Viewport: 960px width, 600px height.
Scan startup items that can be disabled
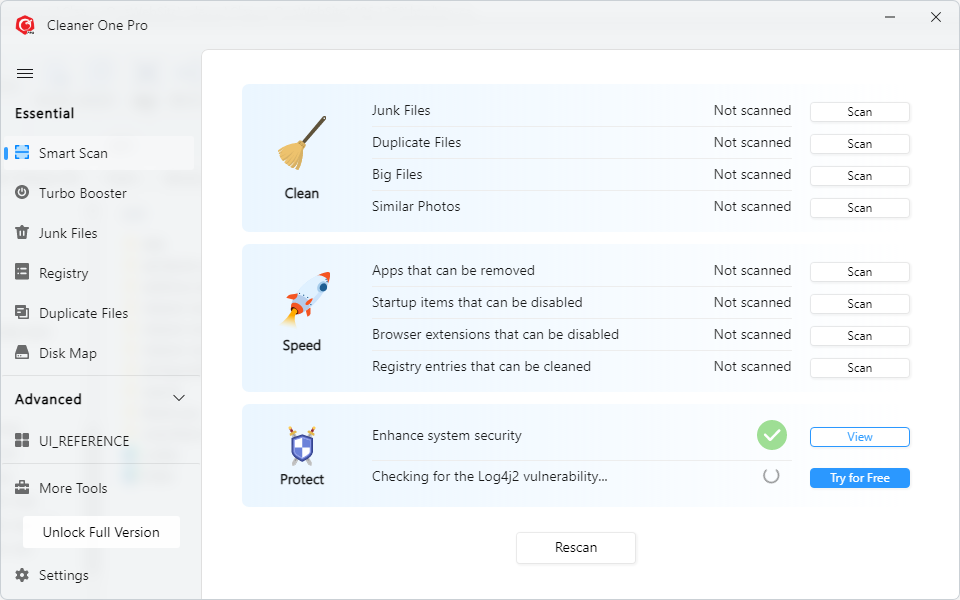[859, 304]
